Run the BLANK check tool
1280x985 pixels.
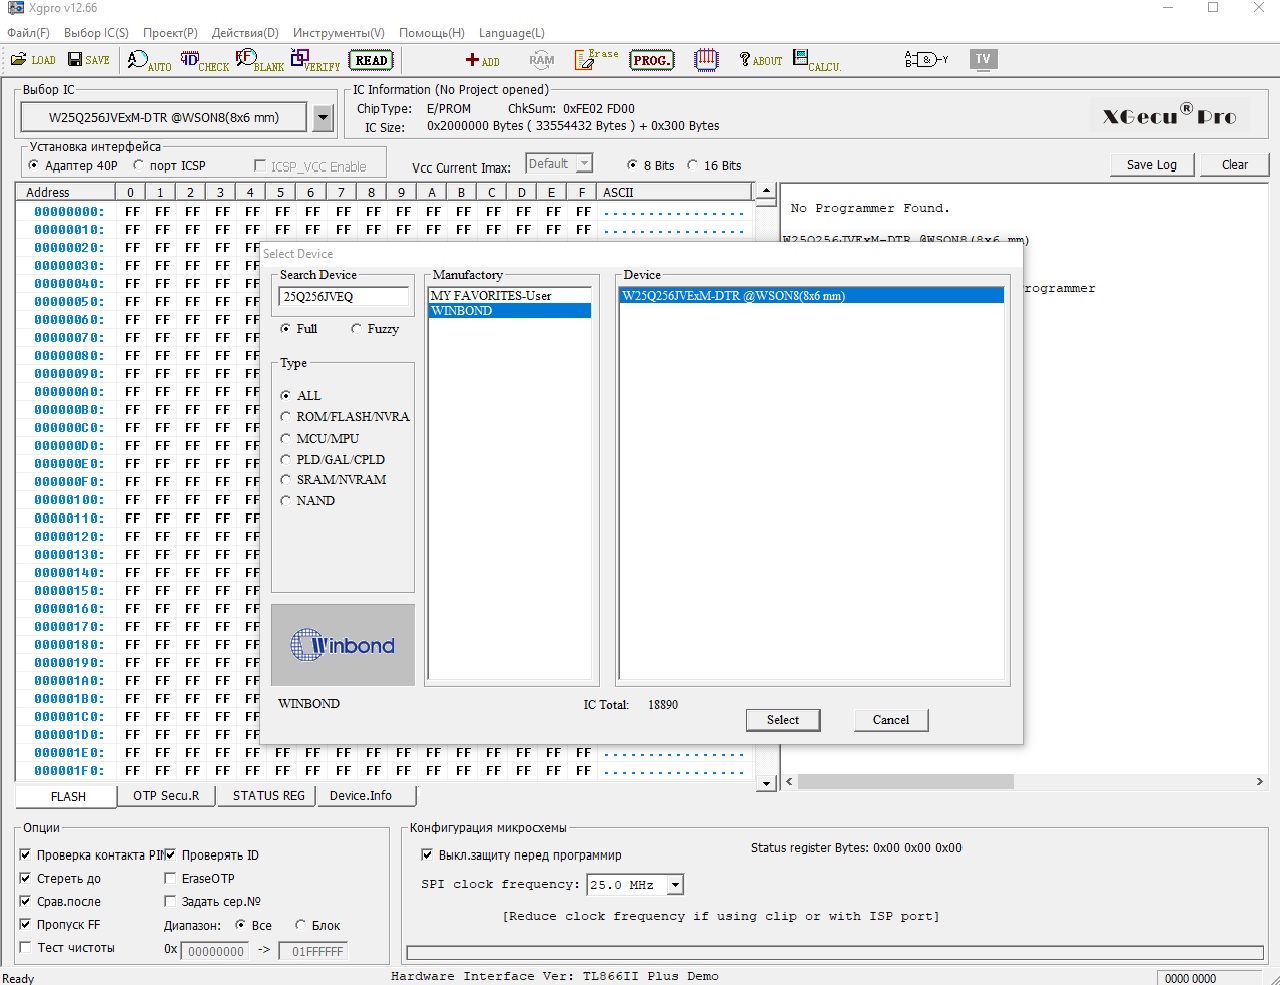[x=259, y=61]
